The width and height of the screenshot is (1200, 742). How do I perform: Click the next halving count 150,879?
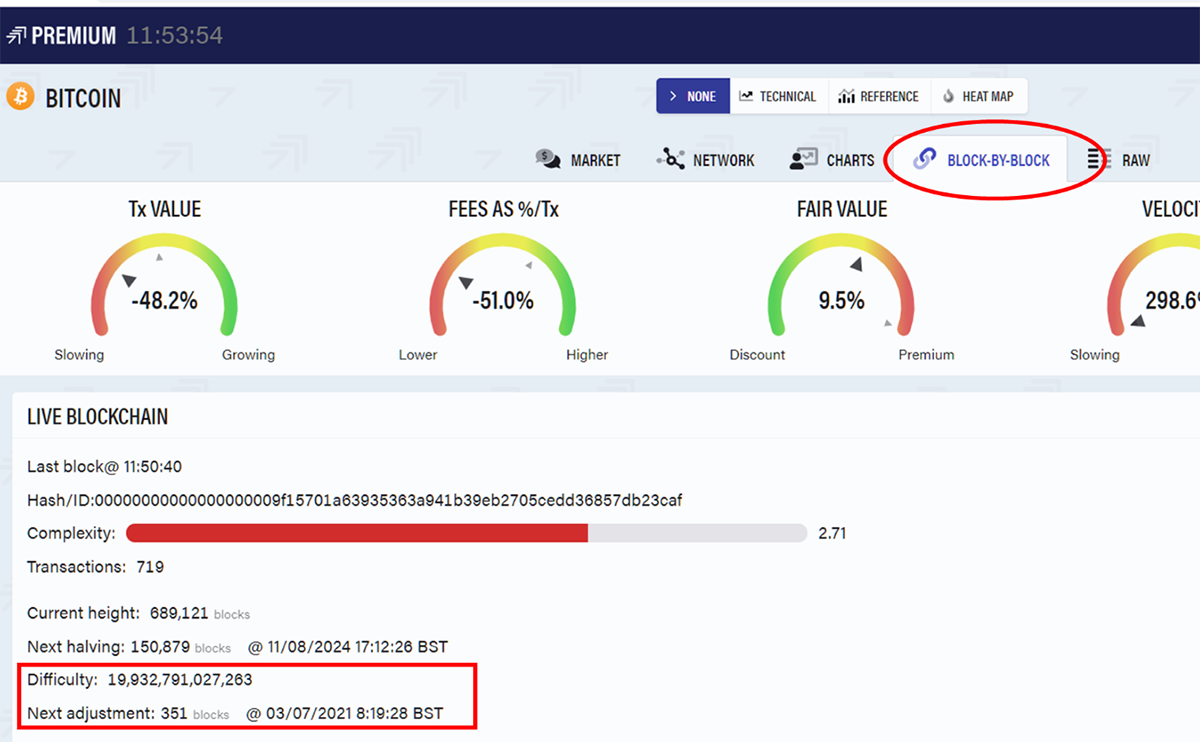[160, 647]
